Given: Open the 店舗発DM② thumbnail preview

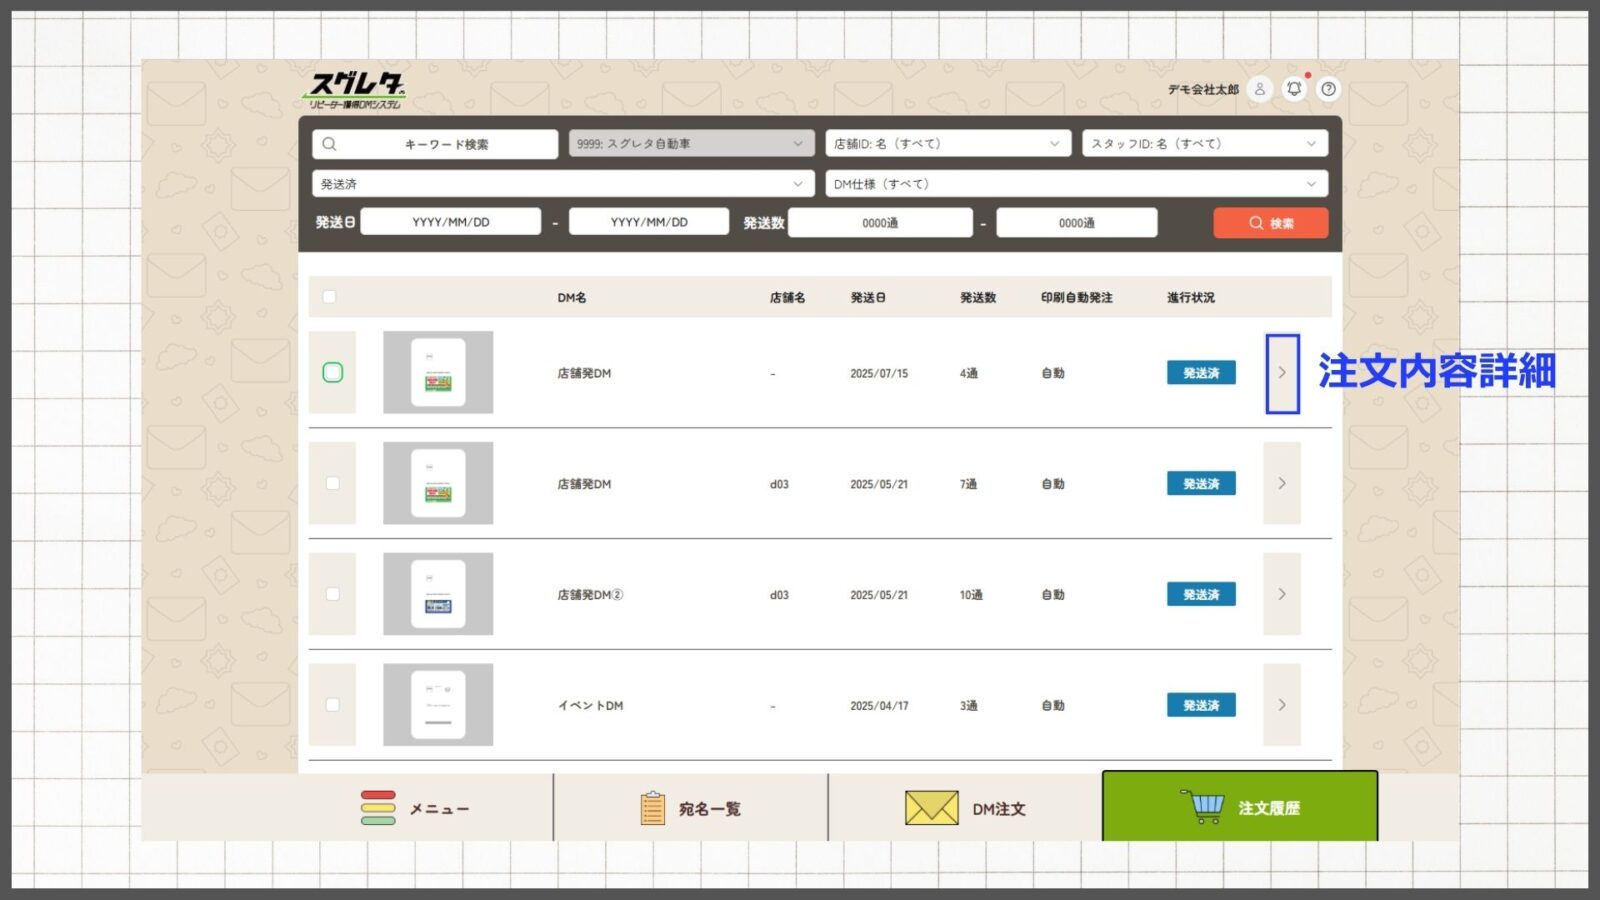Looking at the screenshot, I should (438, 594).
